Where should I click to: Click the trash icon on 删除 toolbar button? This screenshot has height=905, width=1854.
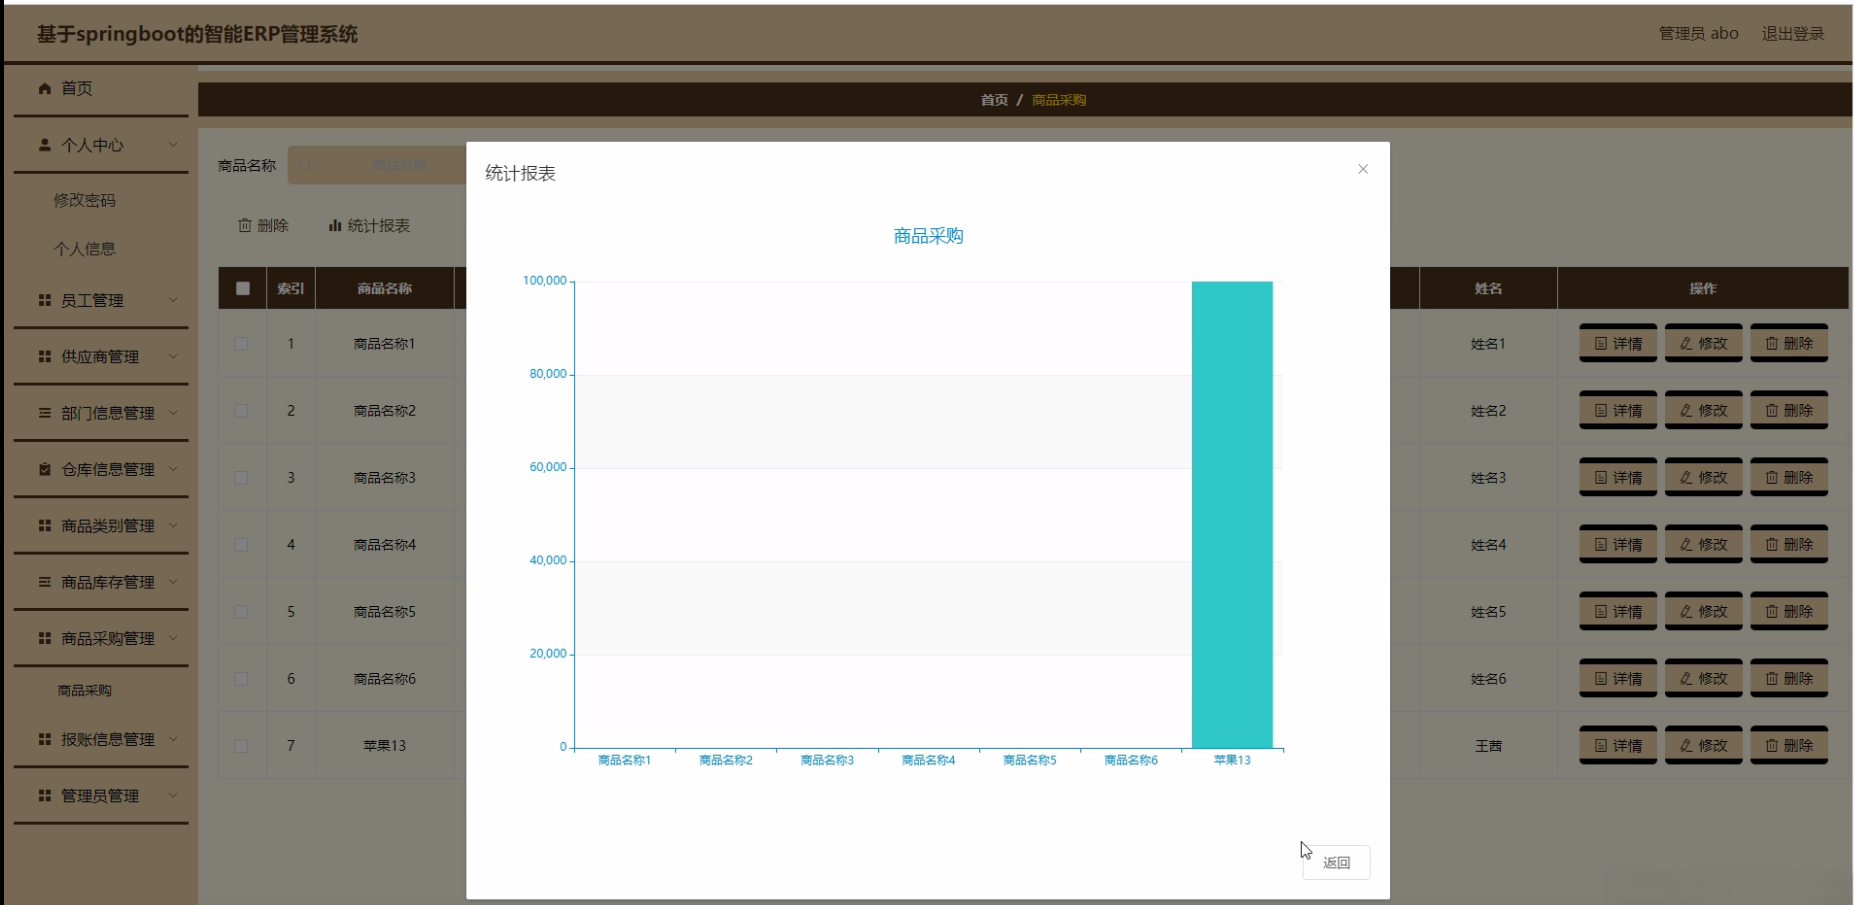(x=242, y=225)
